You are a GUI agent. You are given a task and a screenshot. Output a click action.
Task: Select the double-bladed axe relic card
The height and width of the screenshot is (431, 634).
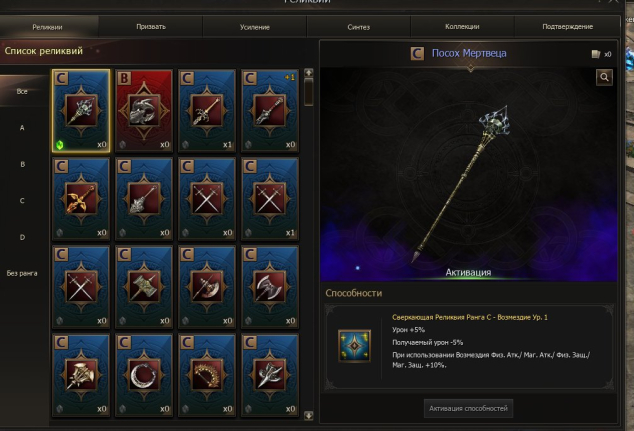pyautogui.click(x=270, y=287)
